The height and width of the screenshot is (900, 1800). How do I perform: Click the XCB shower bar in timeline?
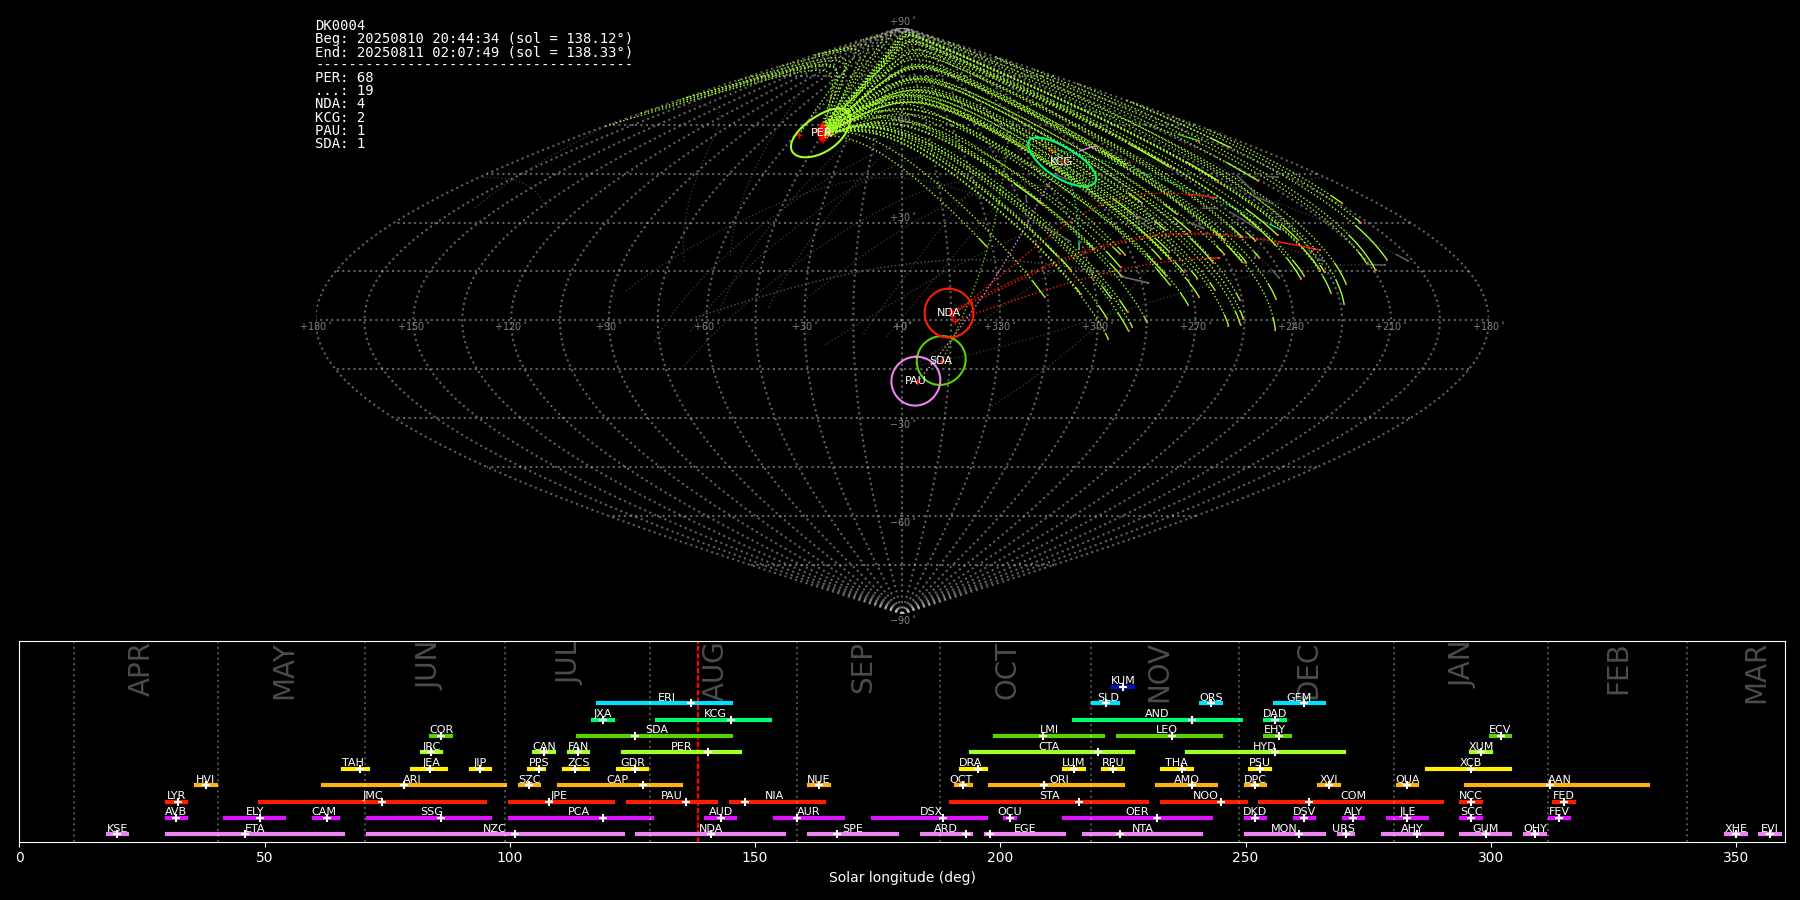[1468, 769]
